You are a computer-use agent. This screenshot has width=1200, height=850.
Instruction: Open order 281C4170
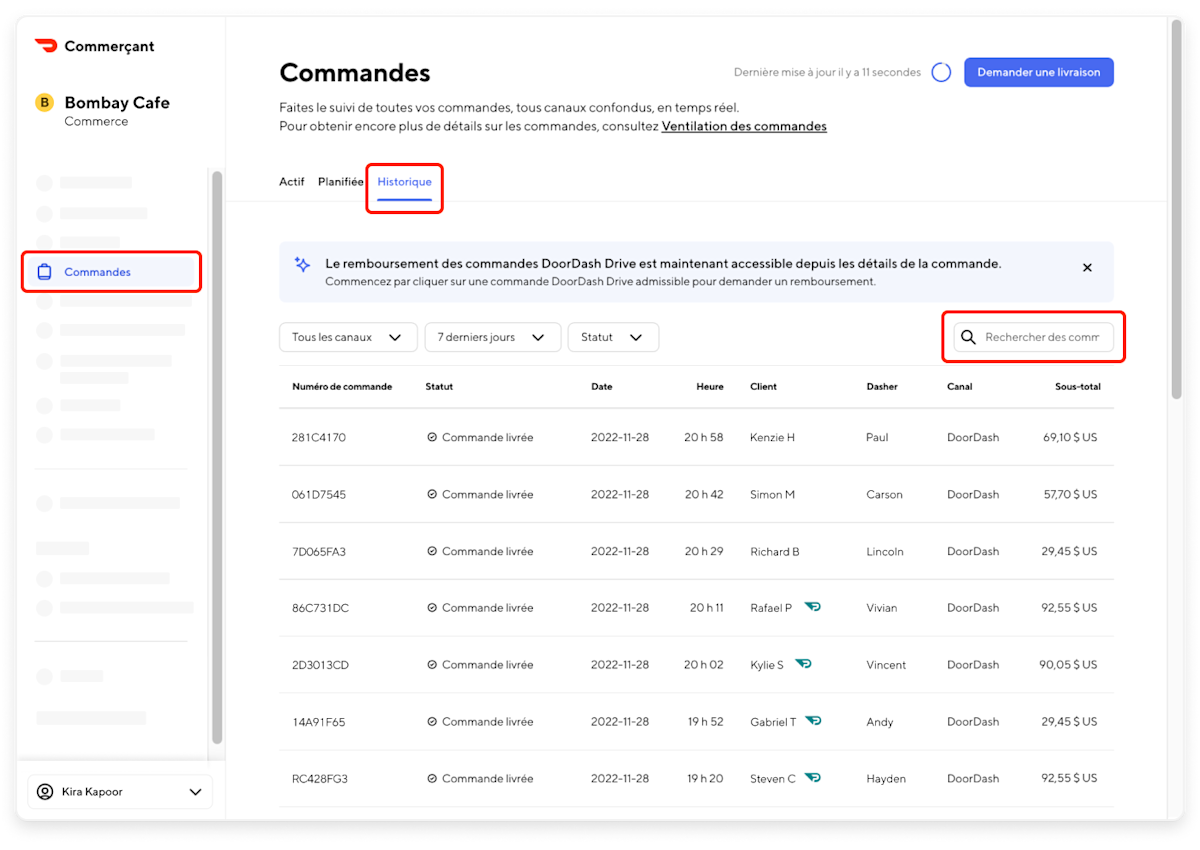tap(696, 437)
